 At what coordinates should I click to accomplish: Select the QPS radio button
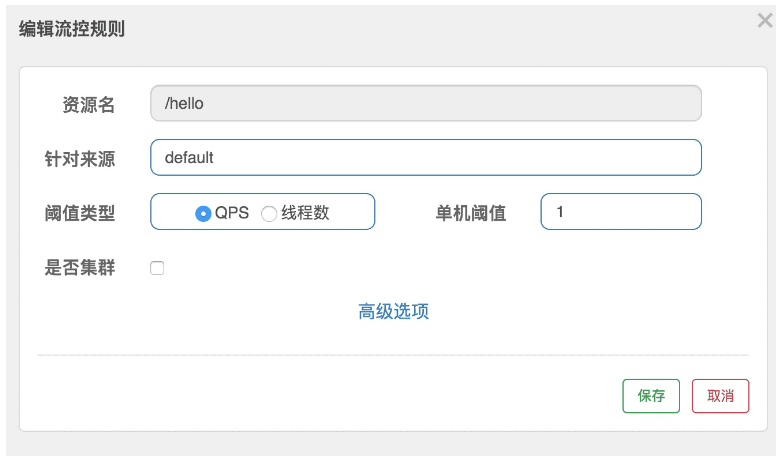pos(203,214)
